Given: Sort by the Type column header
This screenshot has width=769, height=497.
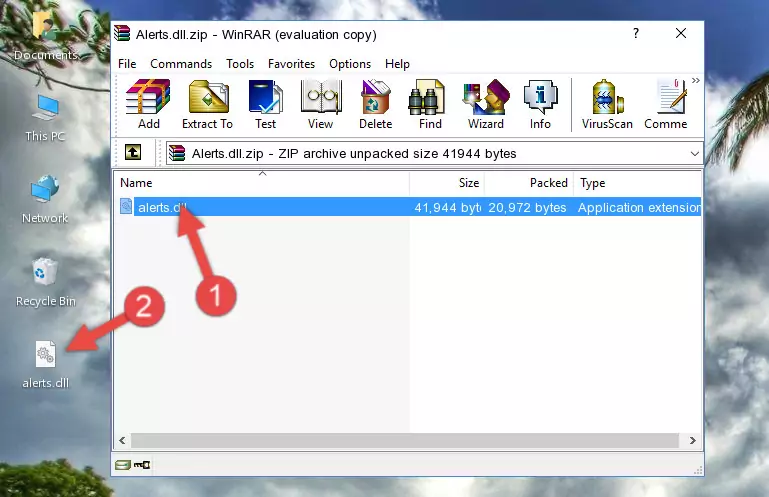Looking at the screenshot, I should coord(638,183).
